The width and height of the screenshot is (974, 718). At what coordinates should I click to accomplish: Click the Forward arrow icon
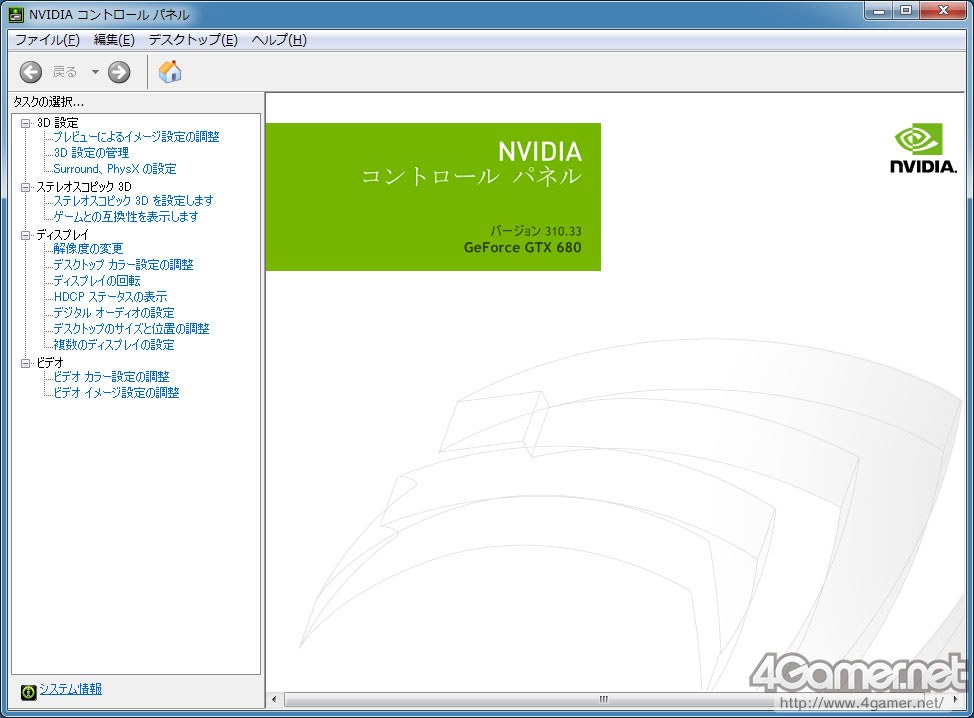pos(119,72)
